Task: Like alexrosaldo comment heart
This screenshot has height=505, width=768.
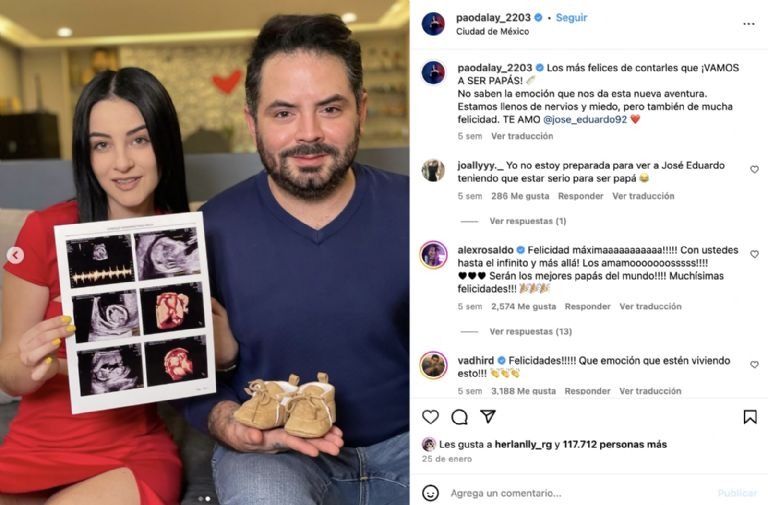Action: 754,254
